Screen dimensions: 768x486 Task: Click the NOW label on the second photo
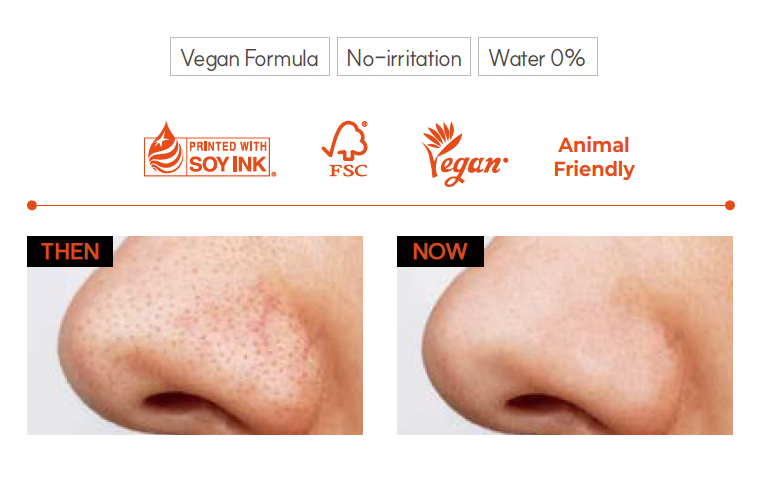[x=440, y=251]
